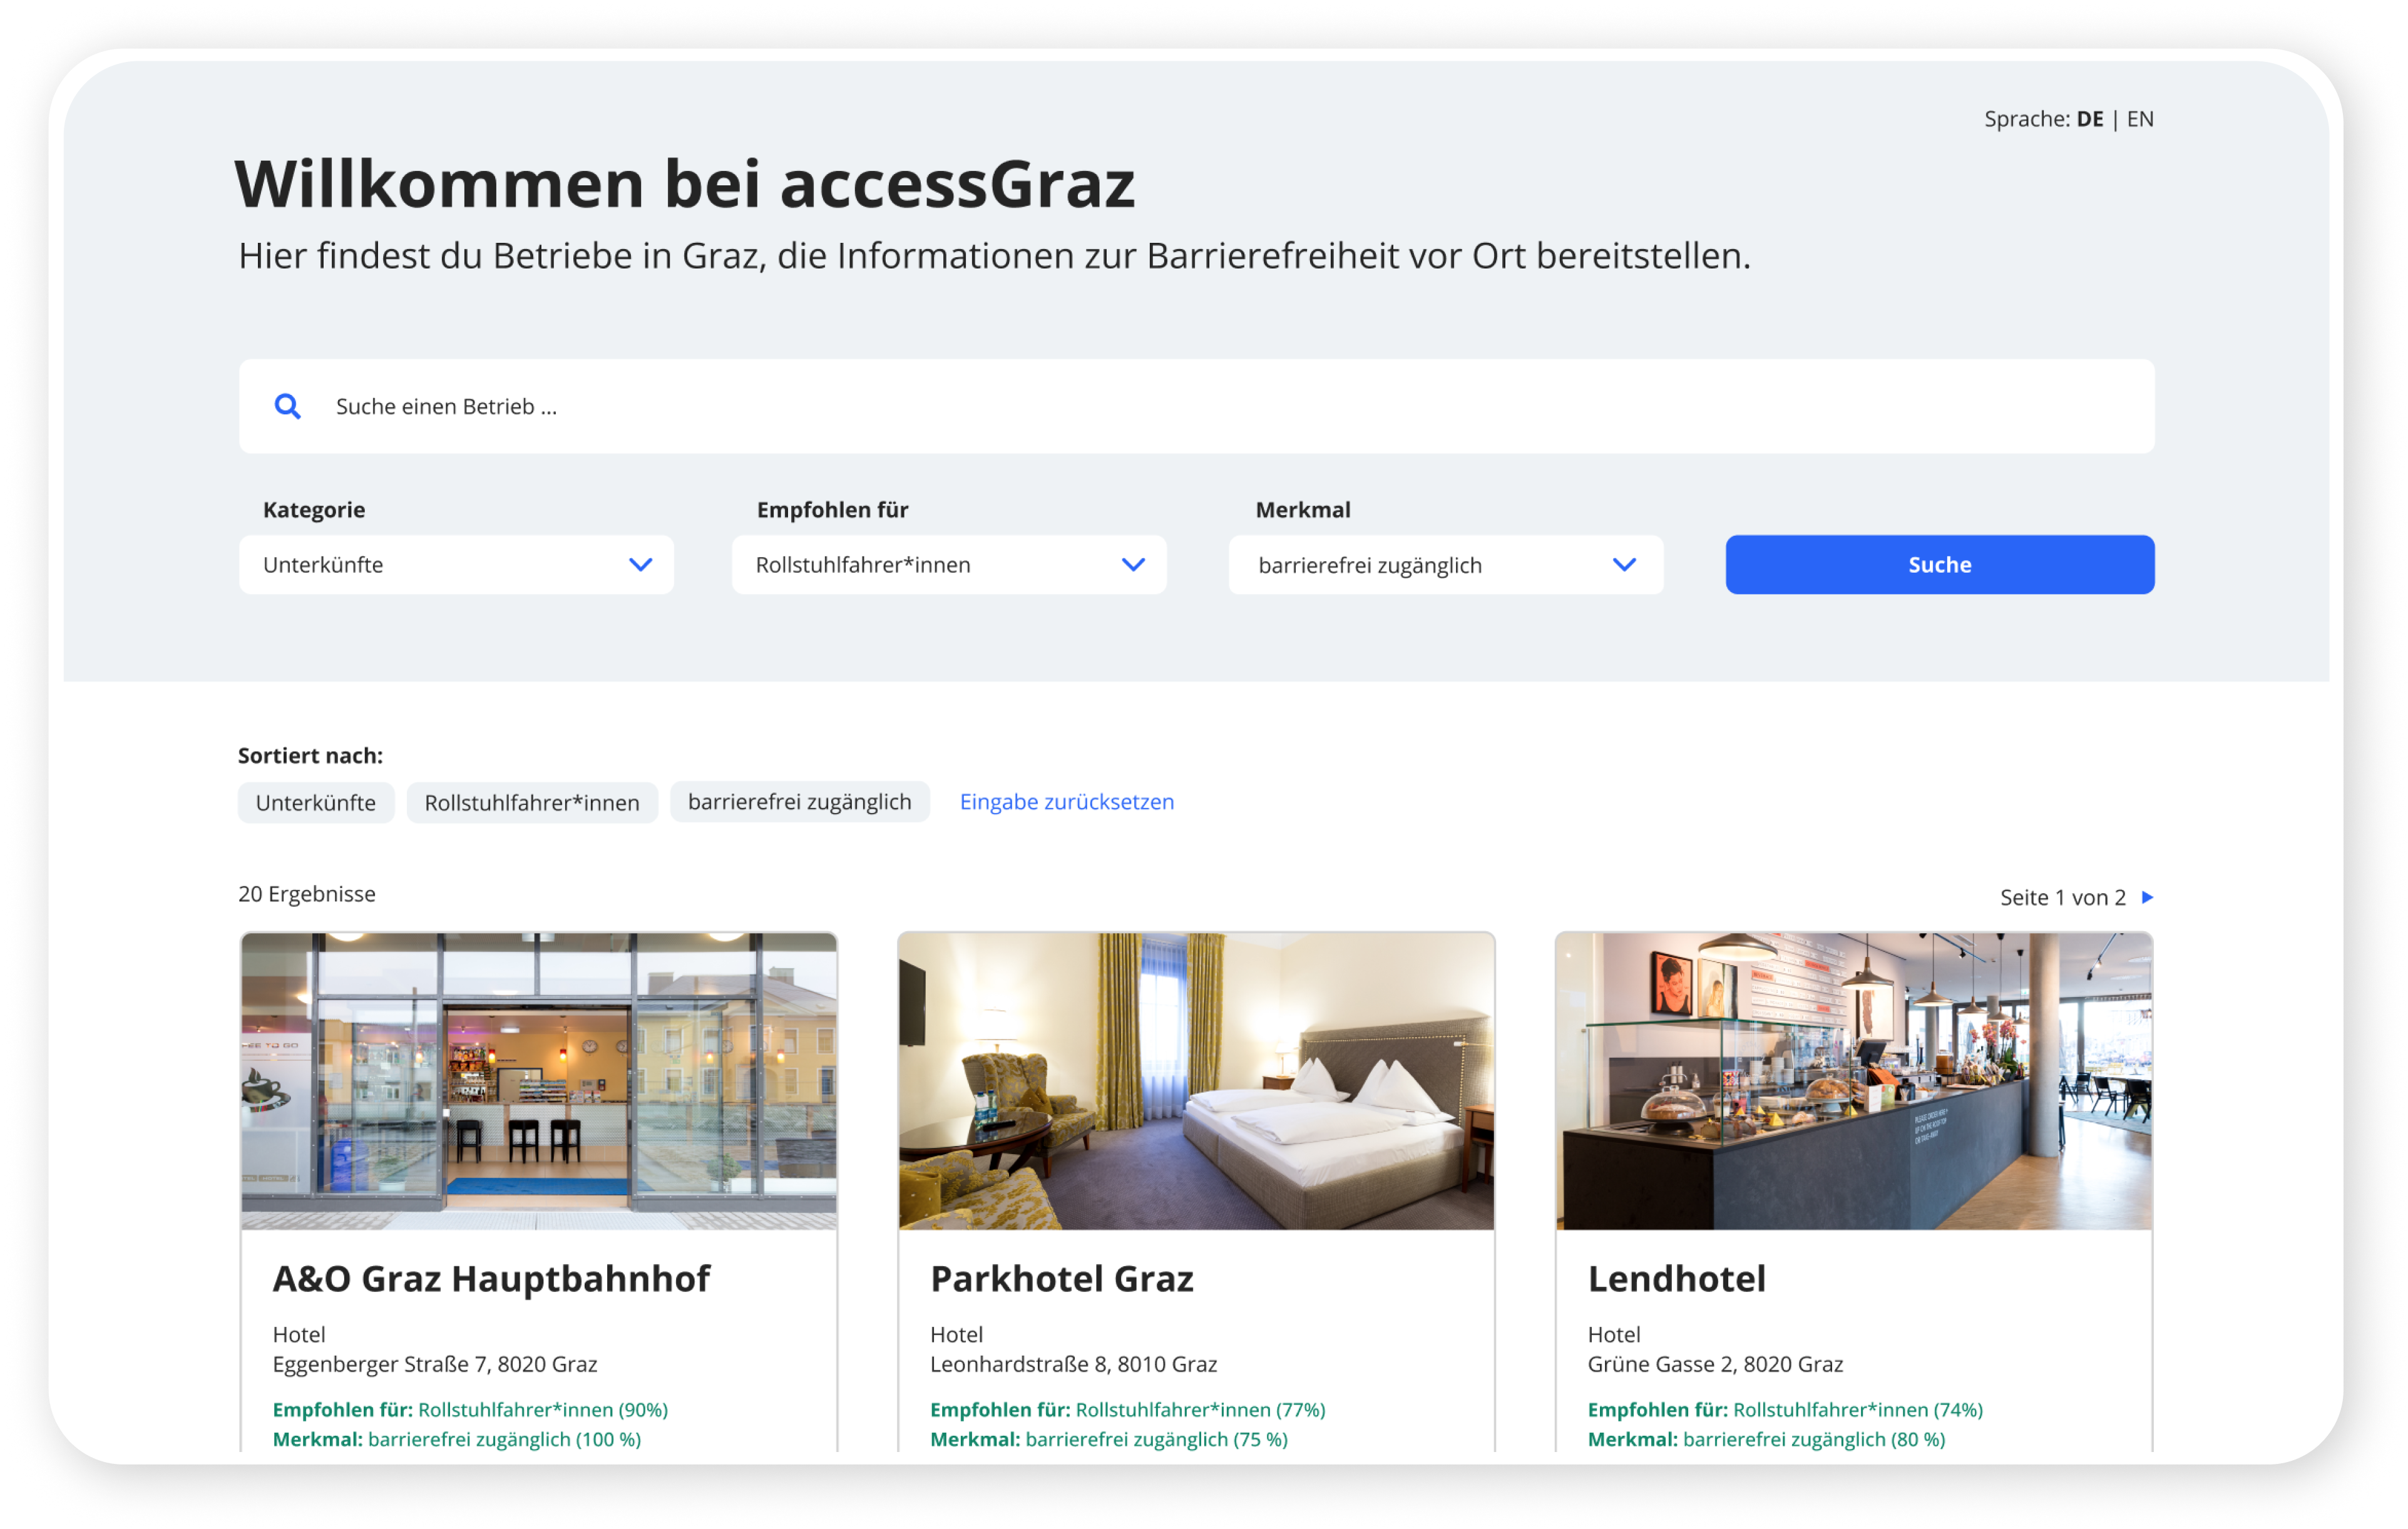Select DE language option
The height and width of the screenshot is (1529, 2408).
point(2089,119)
